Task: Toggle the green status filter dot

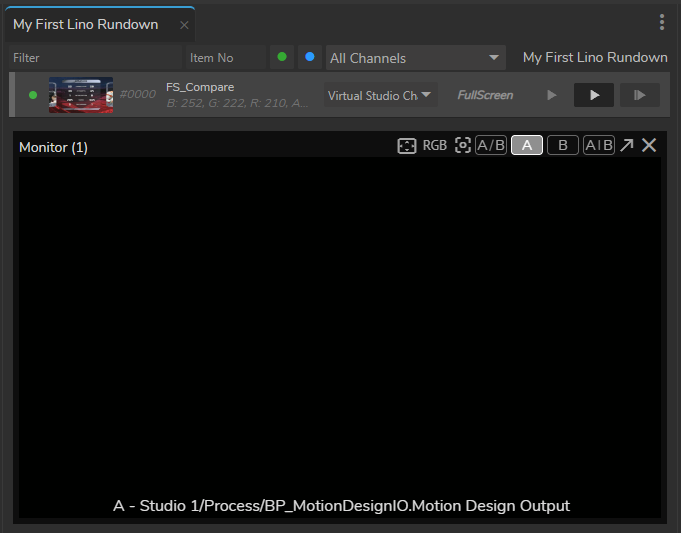Action: pos(282,57)
